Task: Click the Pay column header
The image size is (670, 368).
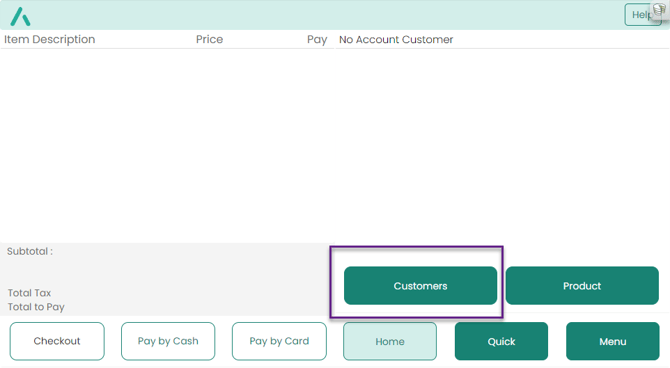Action: (317, 40)
